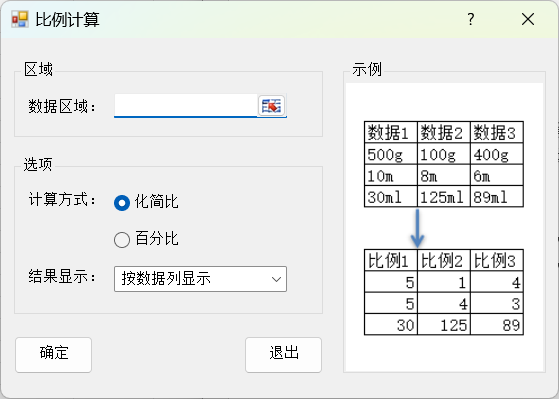Click the 结果显示: label

pyautogui.click(x=62, y=276)
